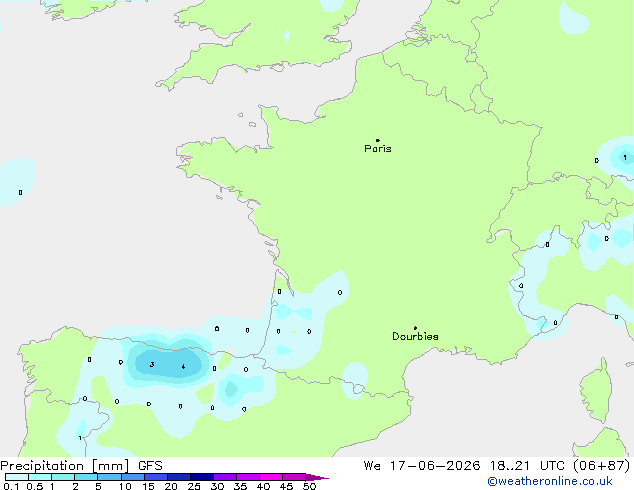The width and height of the screenshot is (634, 490).
Task: Click the Dourbies location dot marker
Action: (415, 328)
